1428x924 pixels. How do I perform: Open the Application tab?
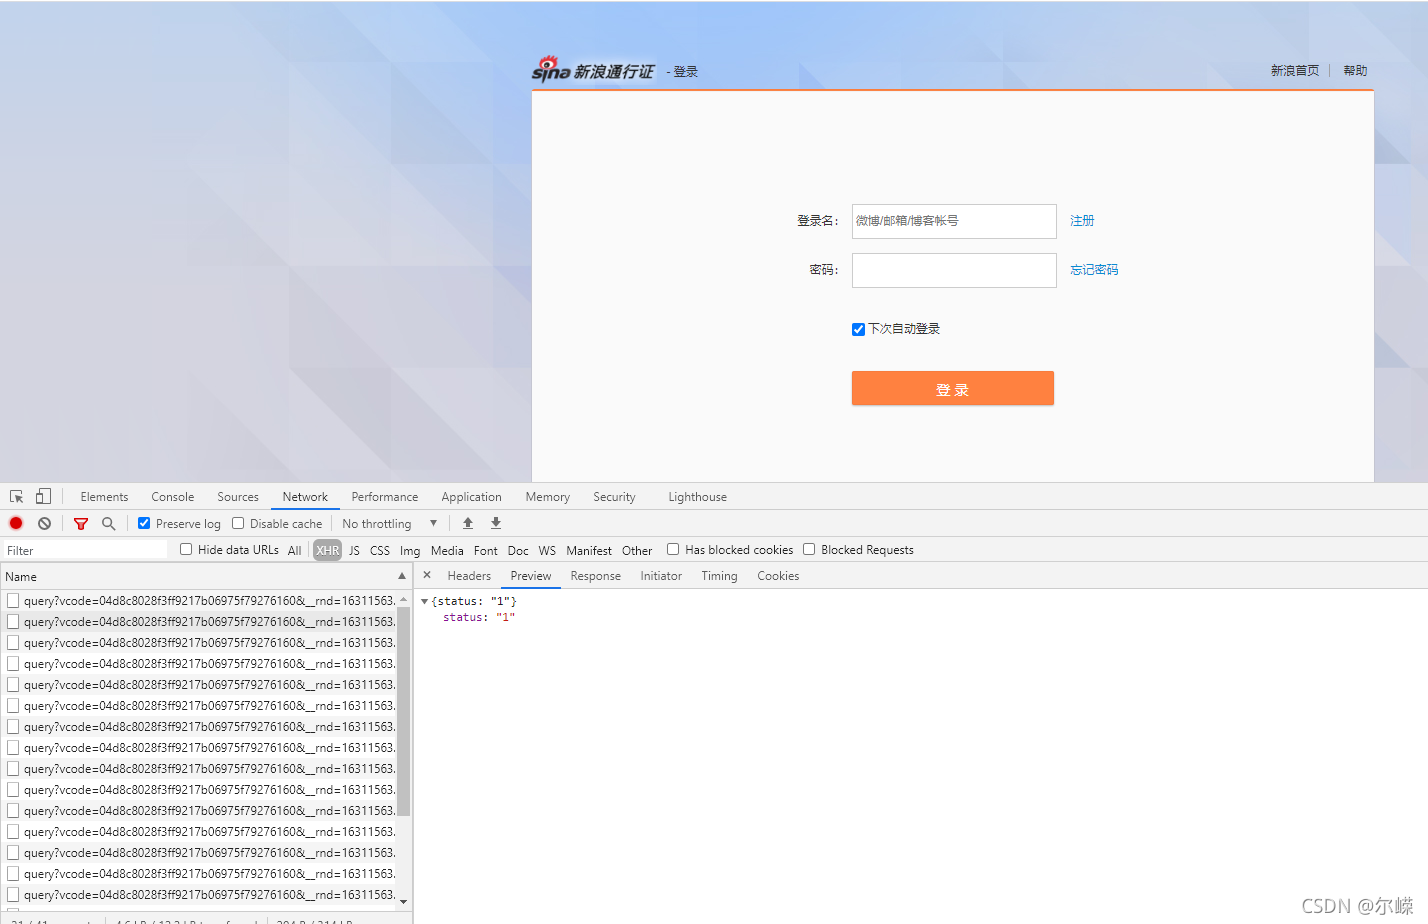point(472,497)
